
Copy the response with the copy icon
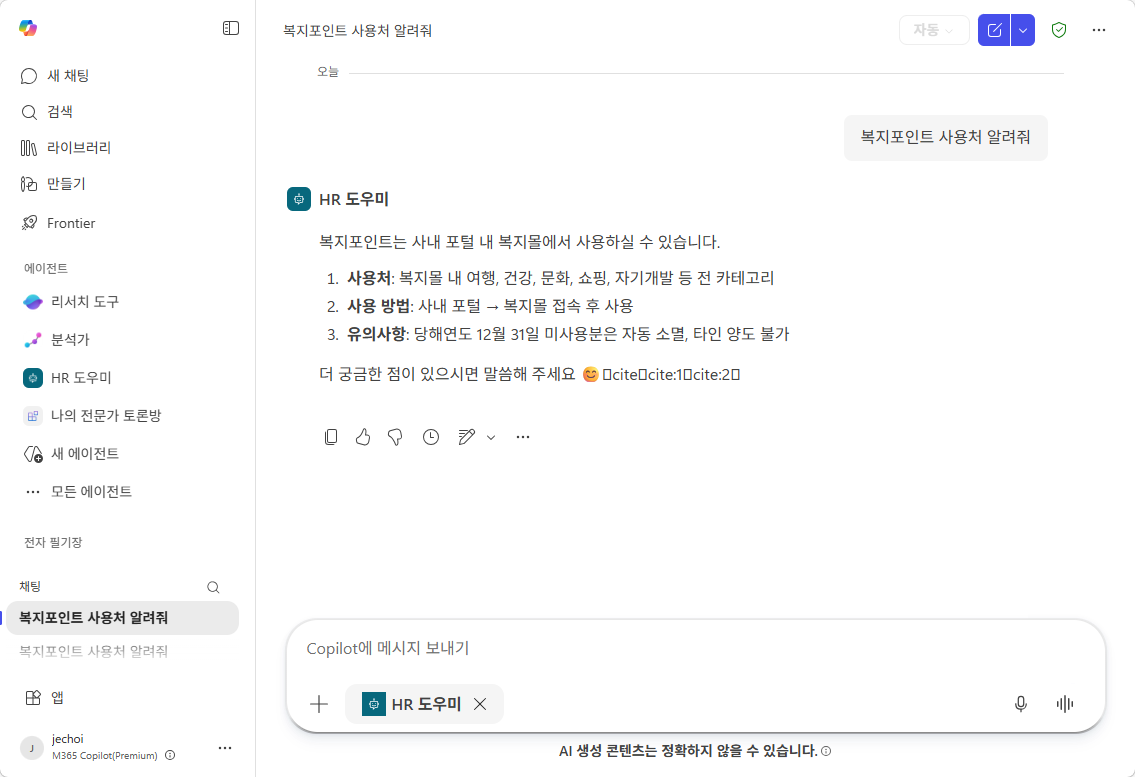(x=331, y=437)
